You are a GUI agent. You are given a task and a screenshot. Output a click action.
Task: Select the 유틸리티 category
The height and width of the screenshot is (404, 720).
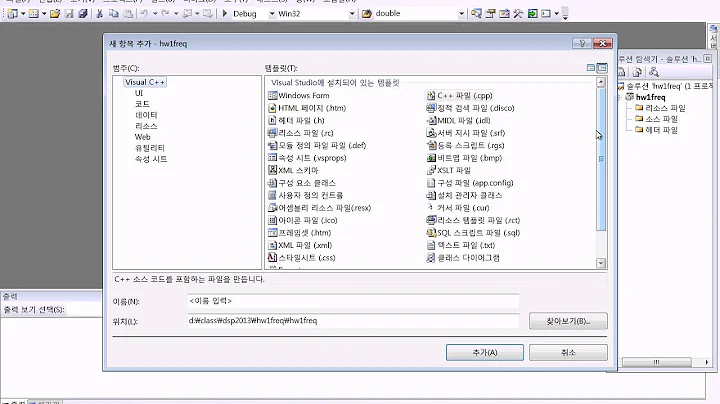(150, 148)
